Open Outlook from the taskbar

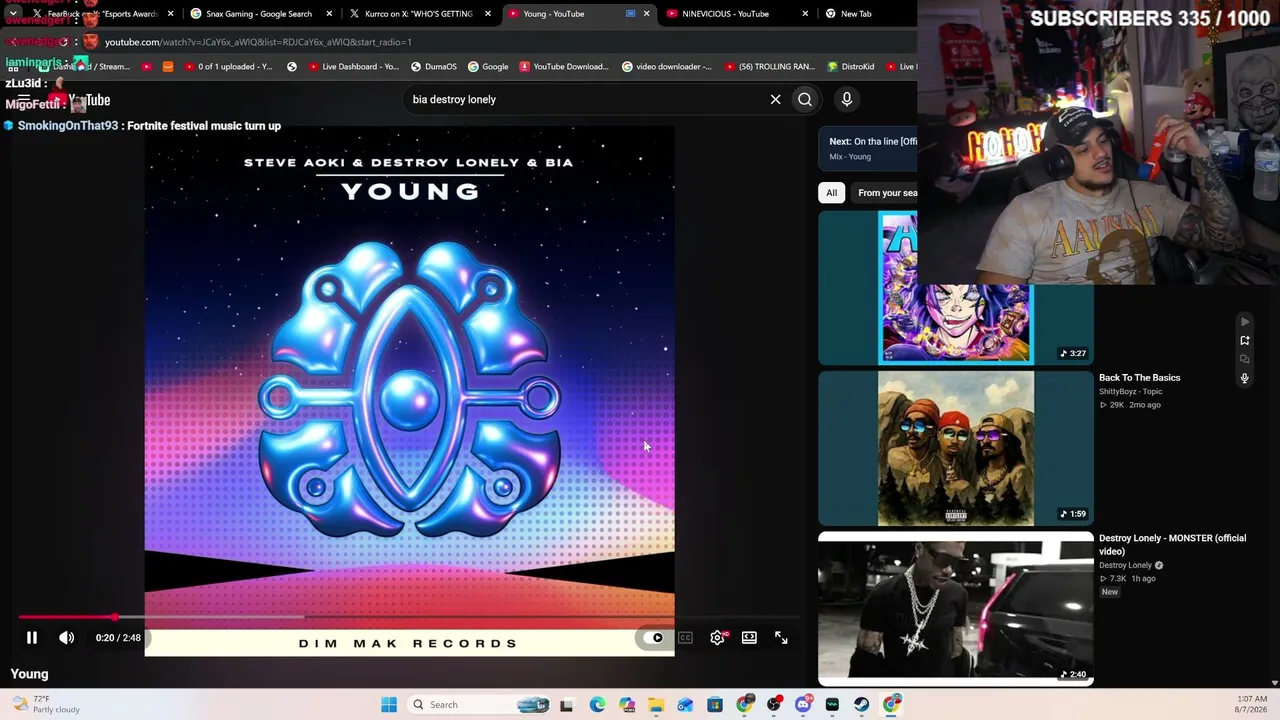coord(685,705)
